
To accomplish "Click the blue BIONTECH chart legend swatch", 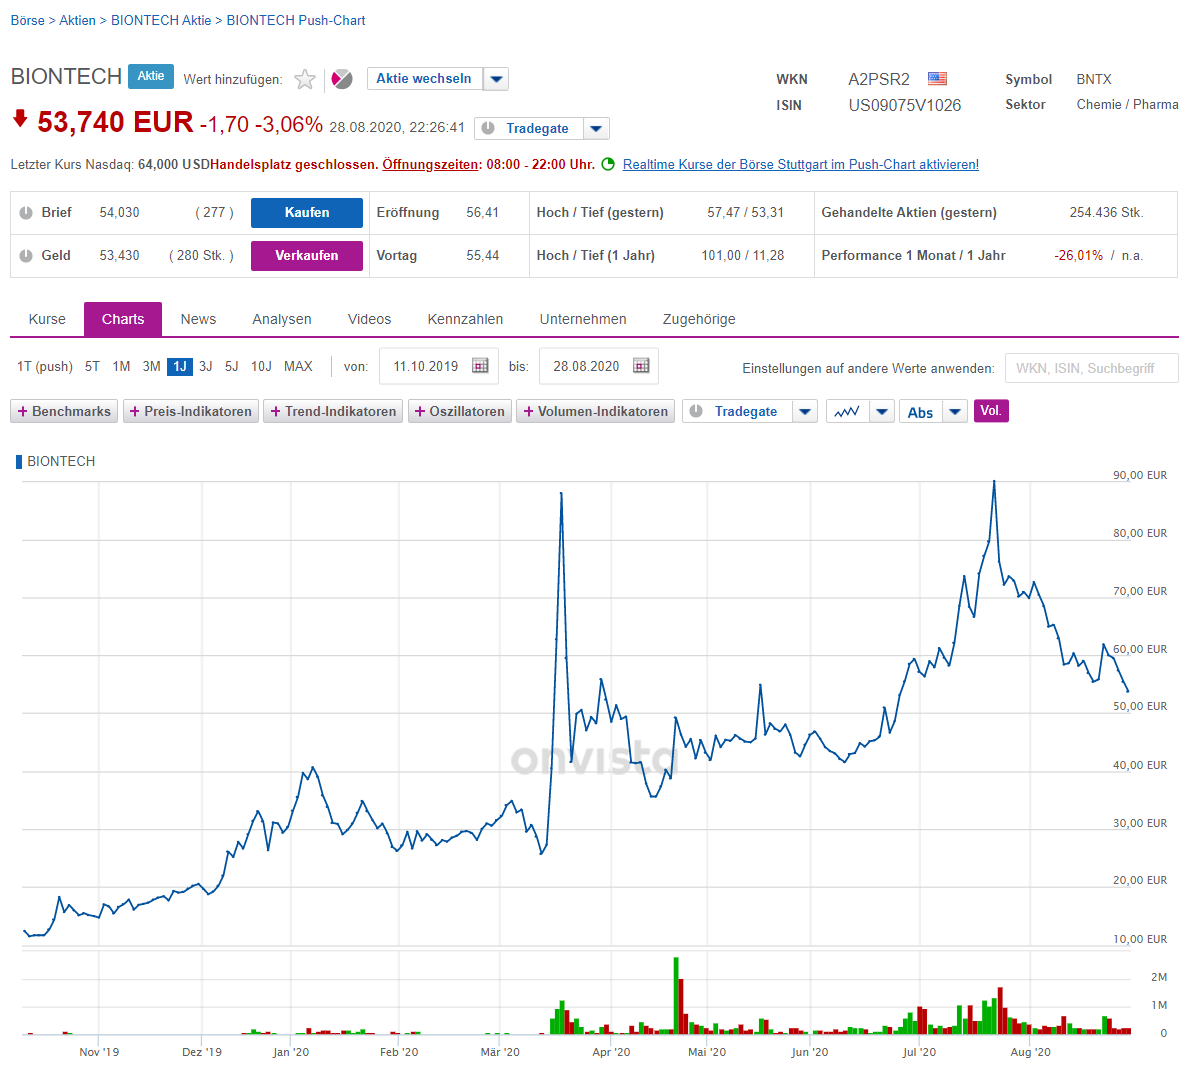I will (19, 462).
